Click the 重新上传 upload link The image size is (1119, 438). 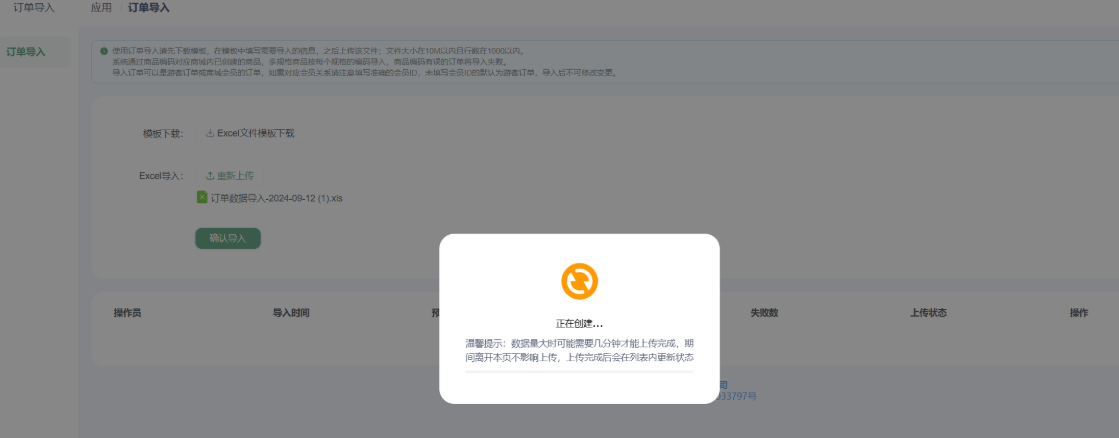(235, 175)
